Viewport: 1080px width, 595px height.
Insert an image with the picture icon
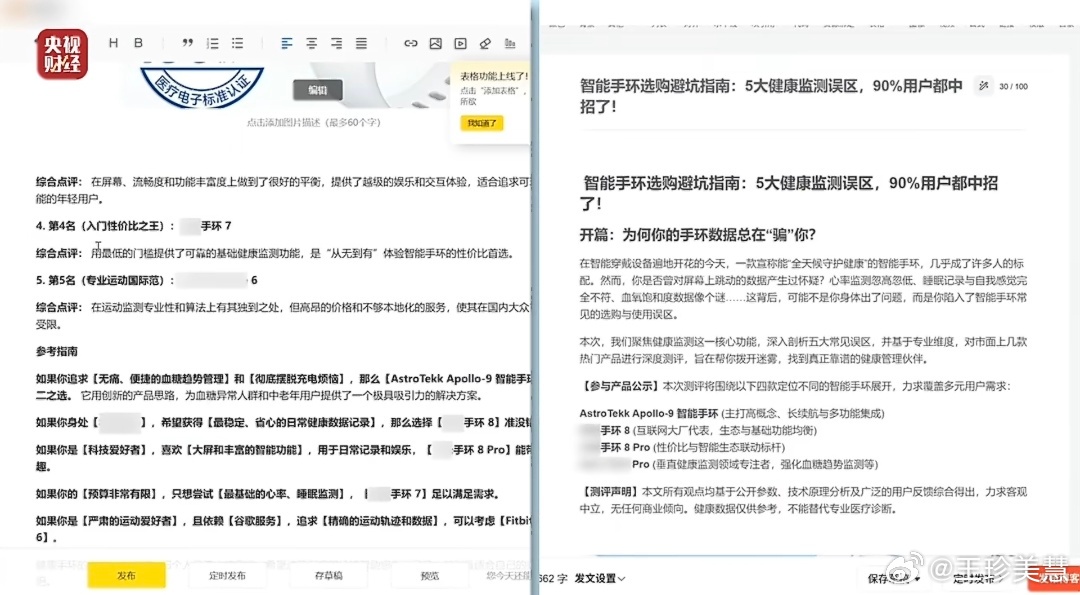435,43
